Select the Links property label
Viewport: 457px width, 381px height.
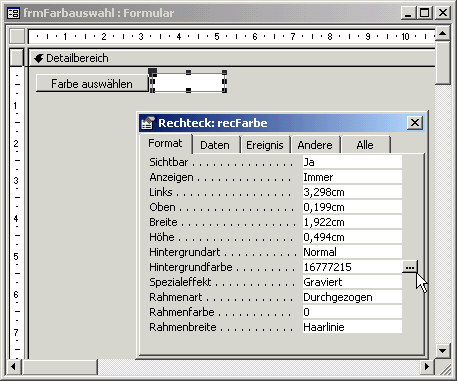(x=161, y=192)
